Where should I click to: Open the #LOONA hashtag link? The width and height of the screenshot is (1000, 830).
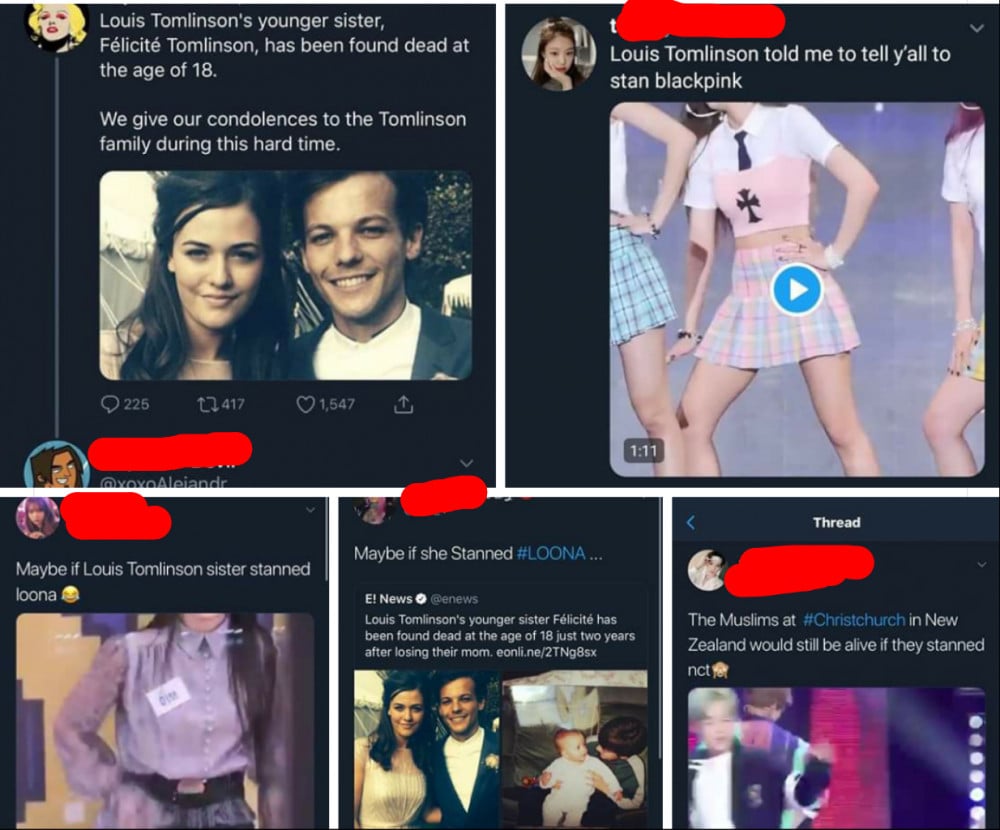click(x=550, y=553)
